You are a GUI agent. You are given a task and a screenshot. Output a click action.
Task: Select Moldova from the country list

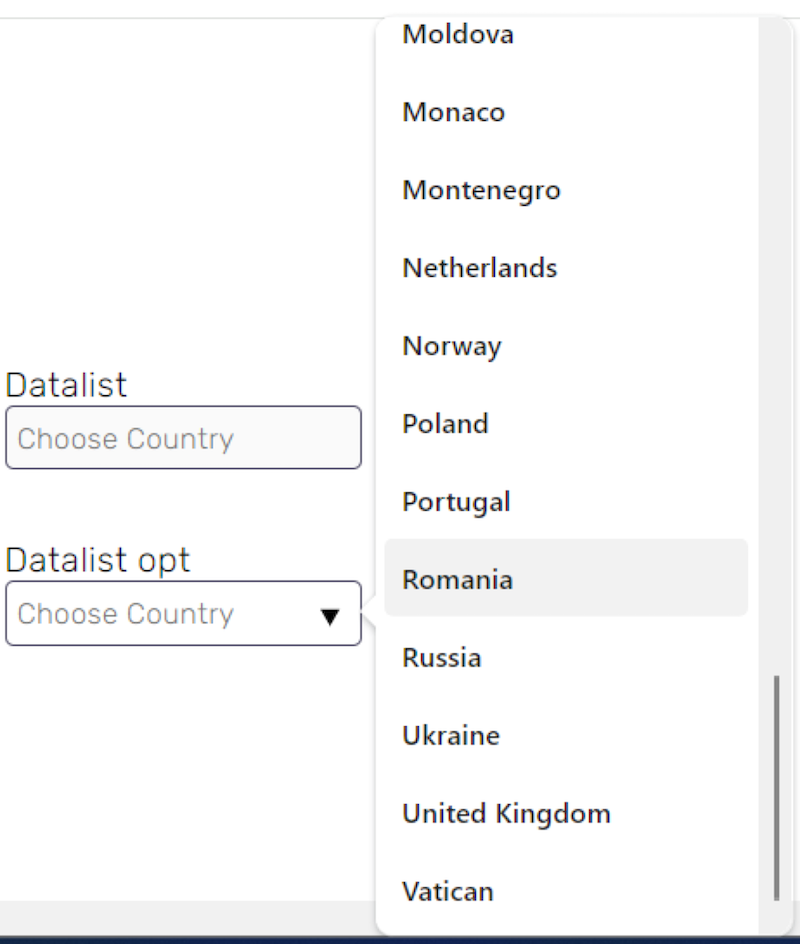(566, 34)
